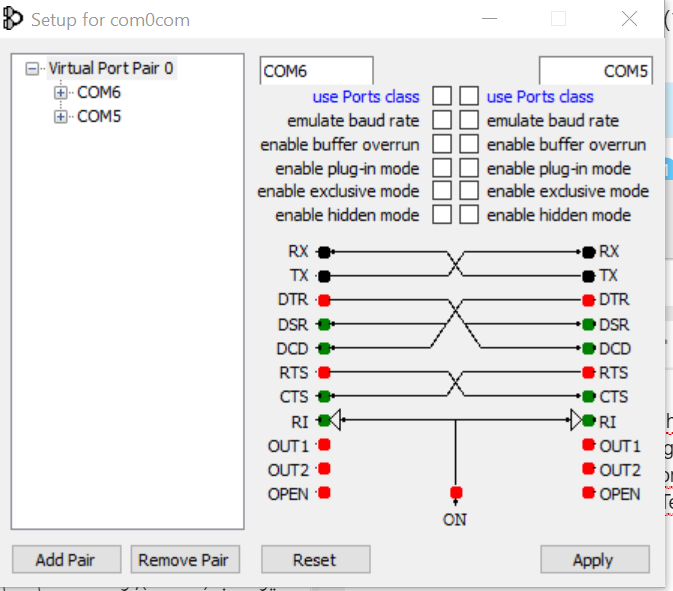The height and width of the screenshot is (591, 673).
Task: Click the red RTS pin on COM6 side
Action: pos(324,373)
